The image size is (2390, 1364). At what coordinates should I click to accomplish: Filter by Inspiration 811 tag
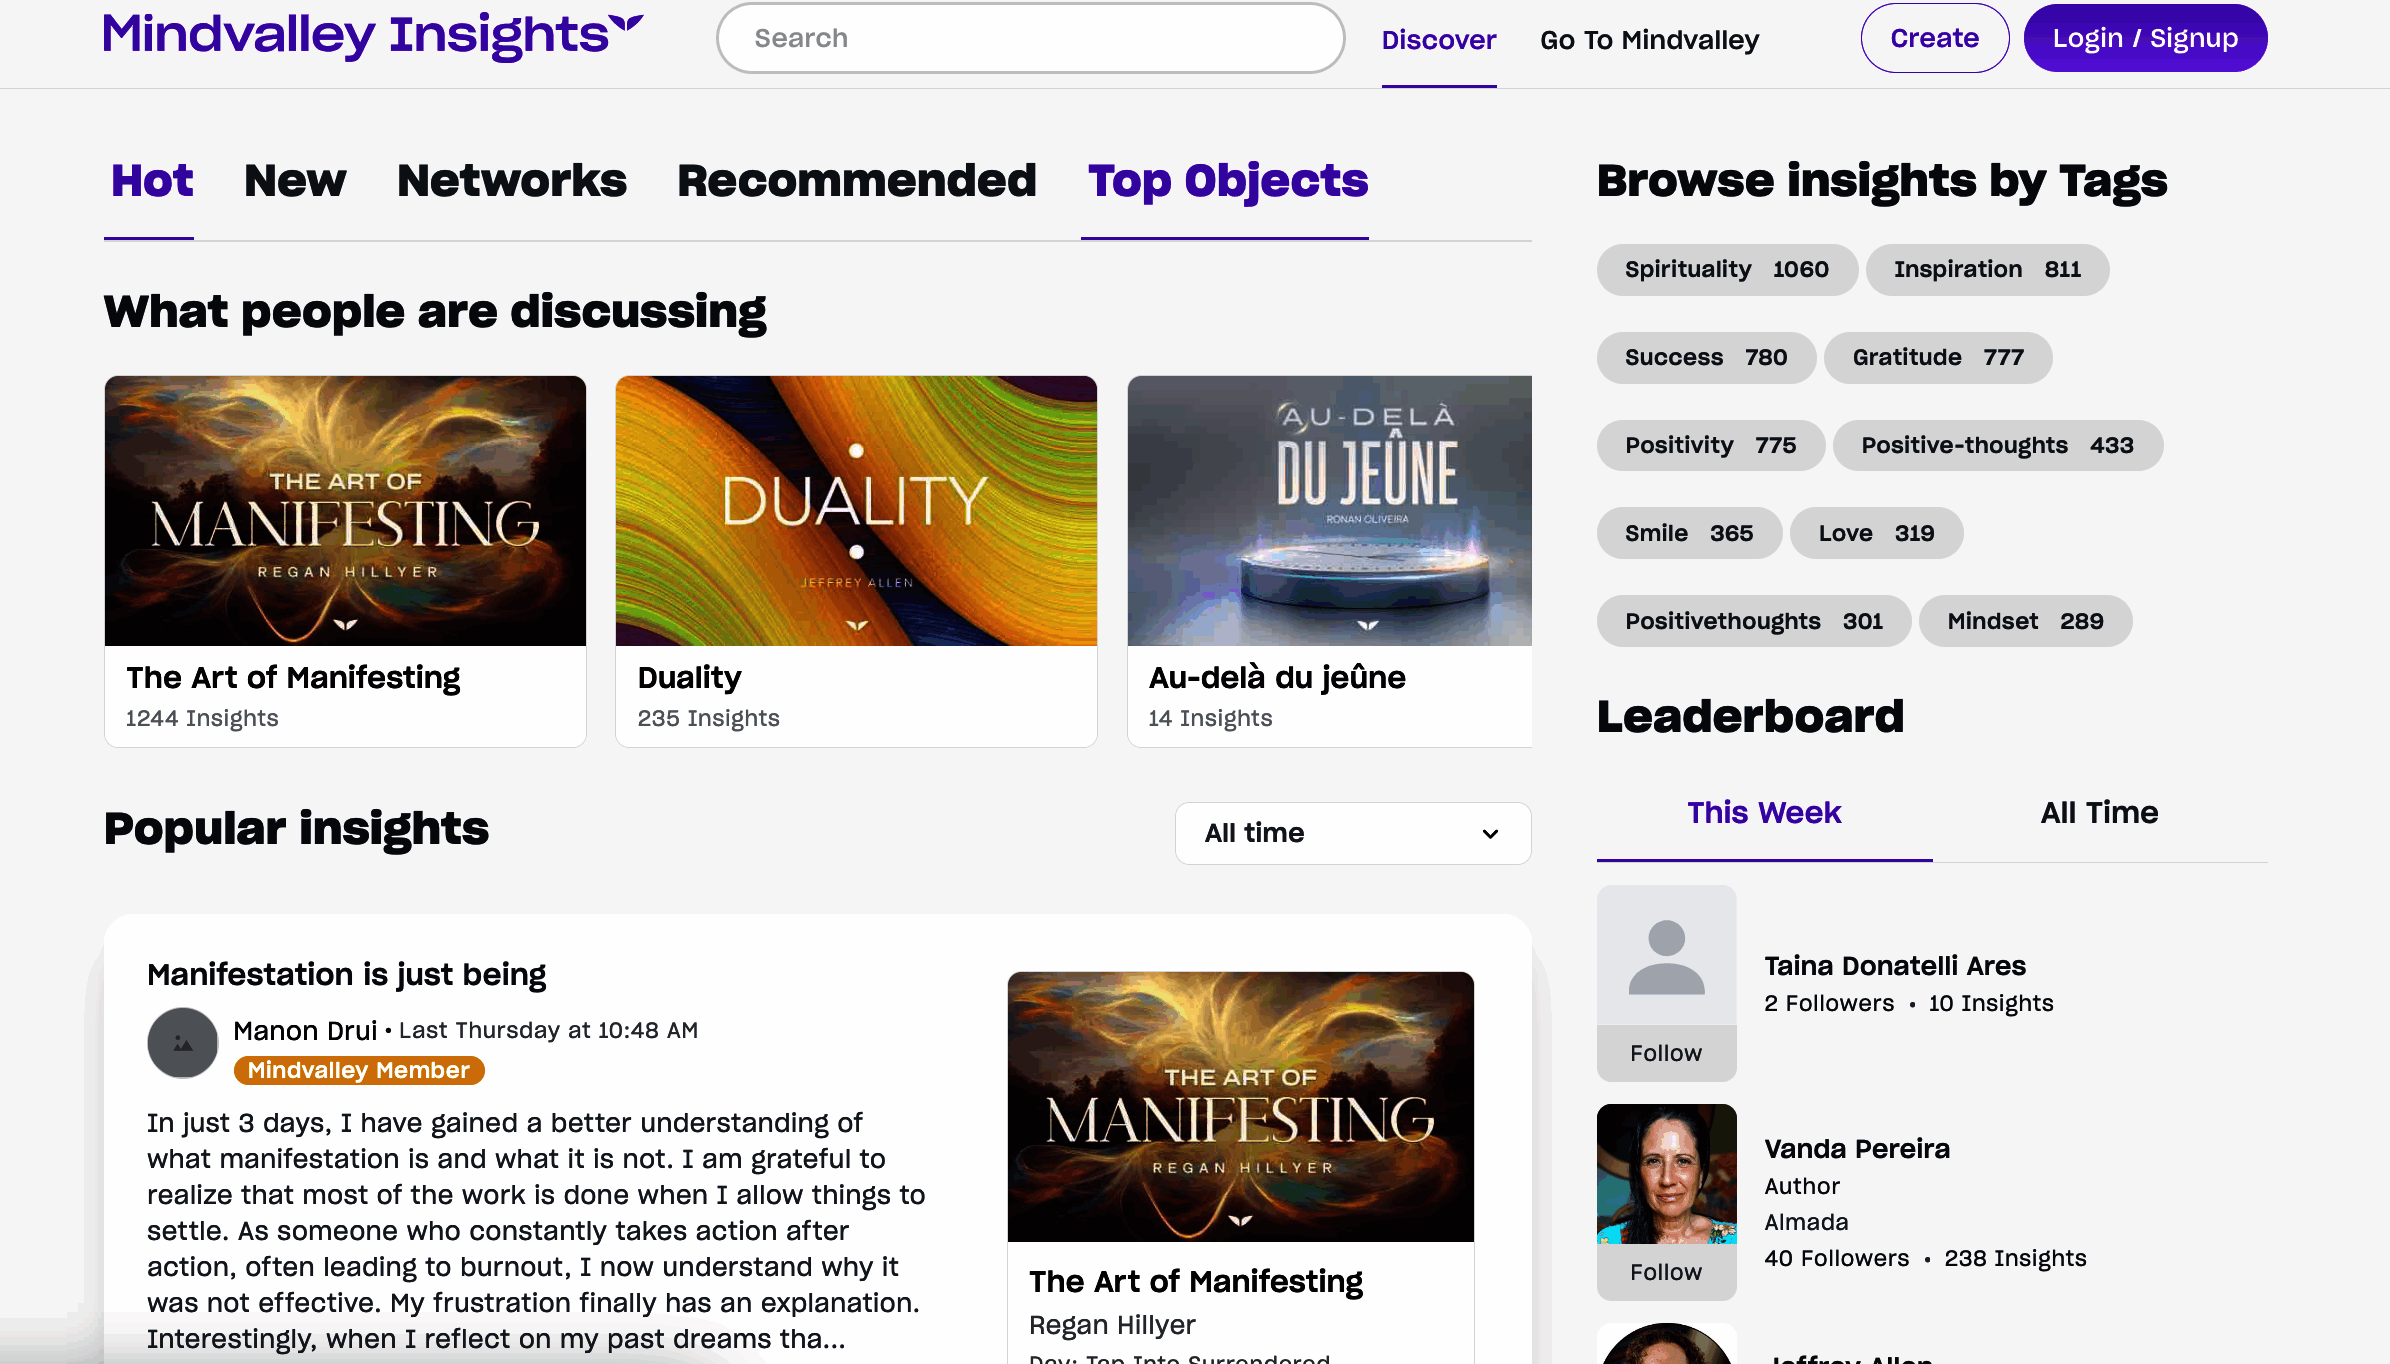pyautogui.click(x=1987, y=270)
